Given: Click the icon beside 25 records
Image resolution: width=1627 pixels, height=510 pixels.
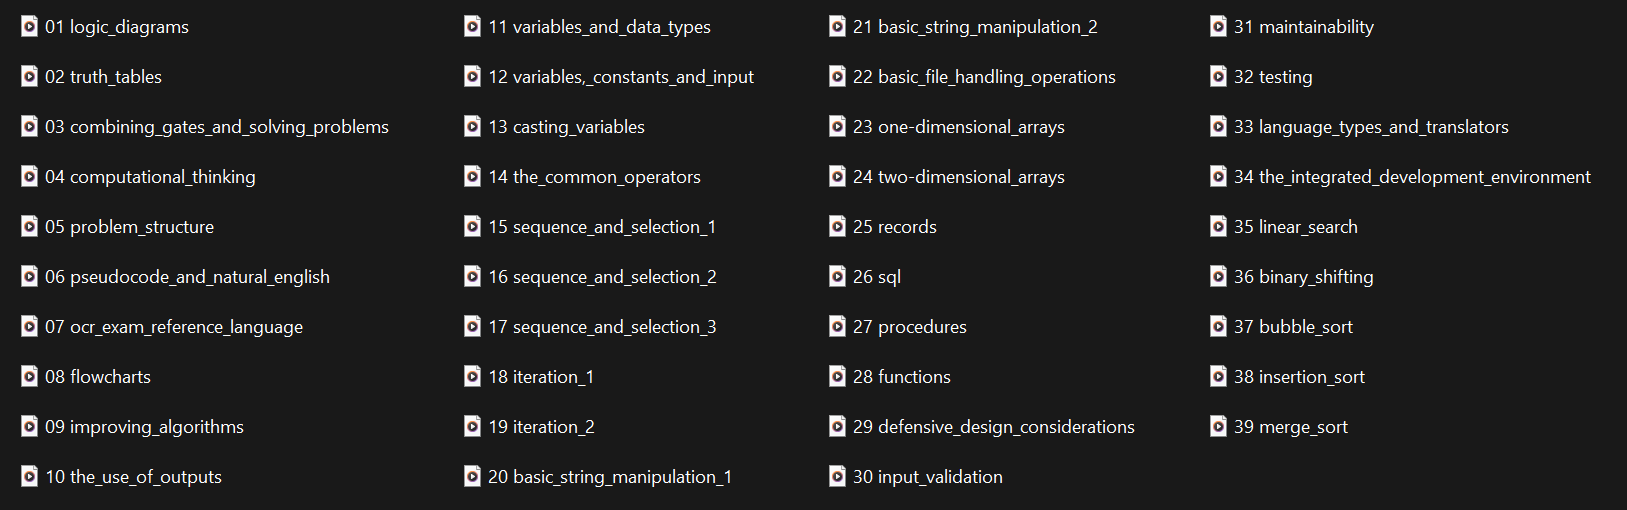Looking at the screenshot, I should [837, 226].
